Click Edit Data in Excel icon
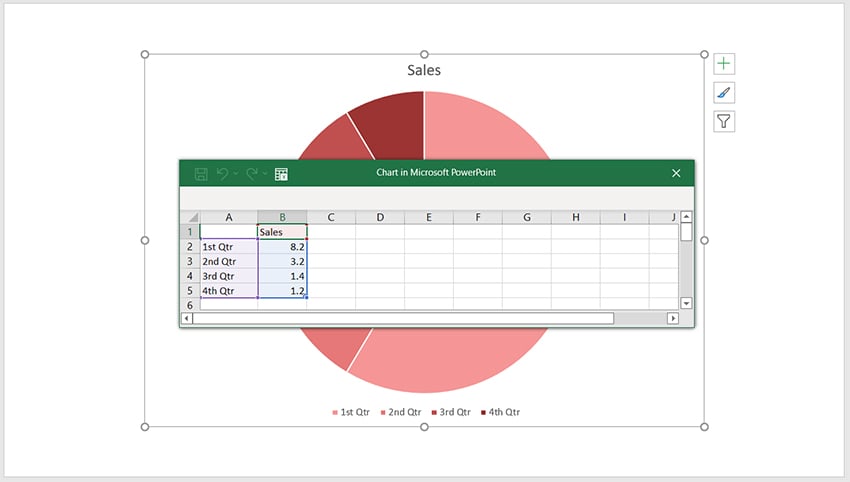This screenshot has height=482, width=850. click(281, 173)
